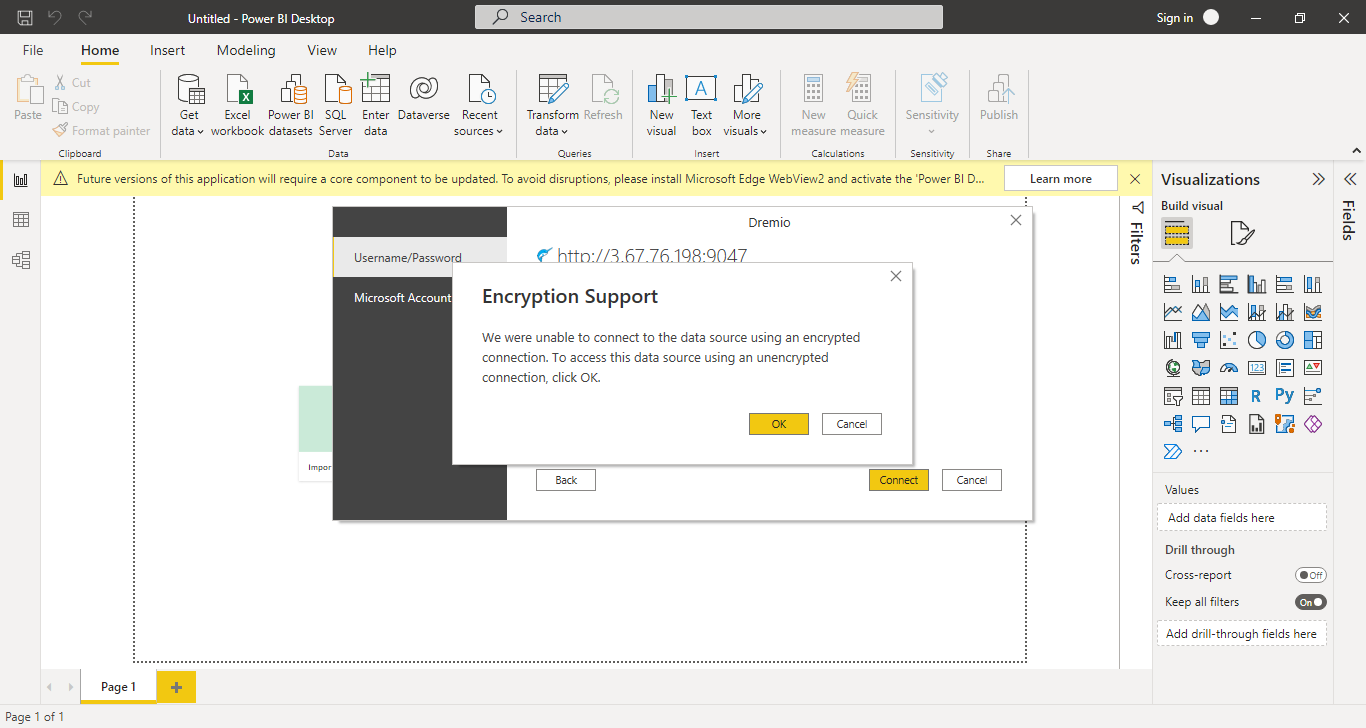Click Back in Dremio dialog
This screenshot has width=1366, height=728.
click(x=566, y=480)
